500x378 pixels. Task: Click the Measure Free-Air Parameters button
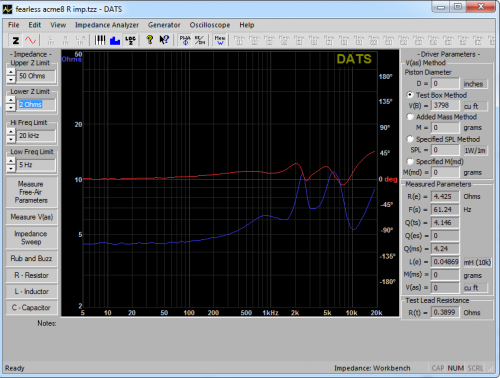[31, 192]
